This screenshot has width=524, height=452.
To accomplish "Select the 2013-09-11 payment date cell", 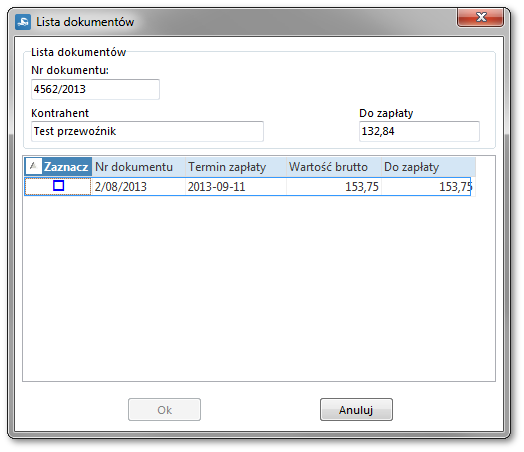I will tap(236, 186).
